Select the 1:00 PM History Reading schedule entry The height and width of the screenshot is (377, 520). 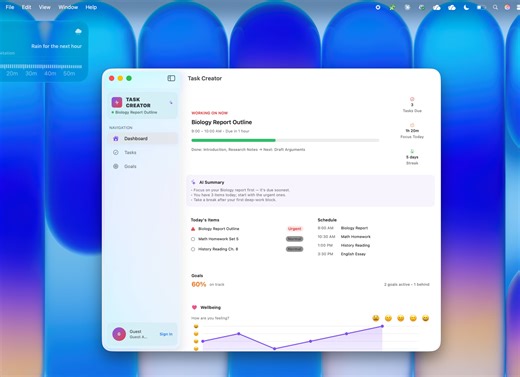(x=344, y=245)
